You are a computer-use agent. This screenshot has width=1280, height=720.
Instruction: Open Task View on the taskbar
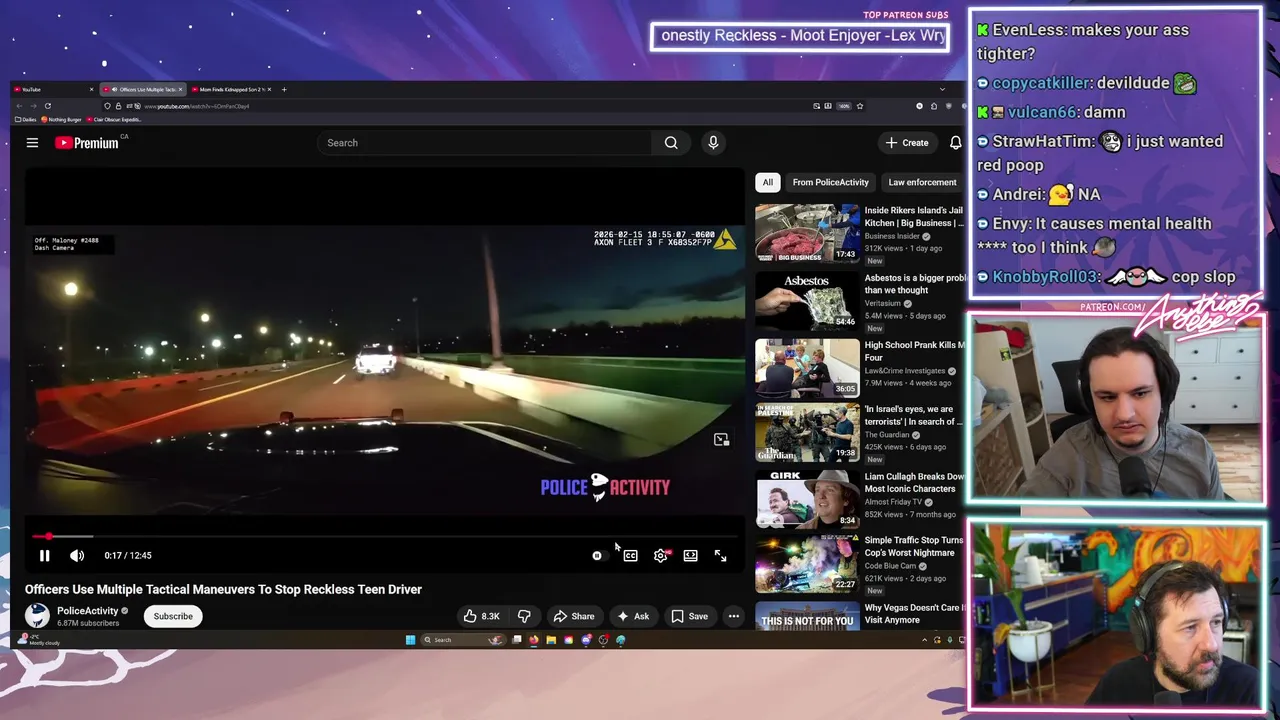(517, 640)
